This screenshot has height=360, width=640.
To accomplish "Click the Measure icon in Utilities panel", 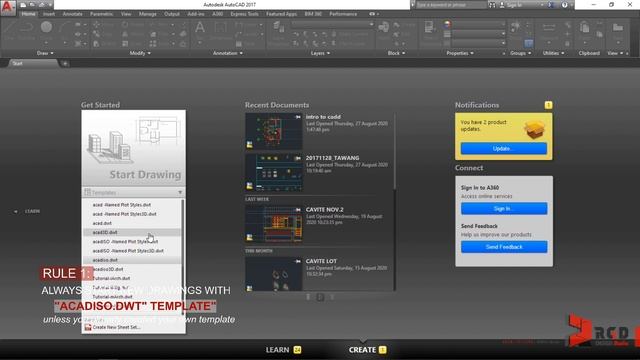I will coord(549,28).
